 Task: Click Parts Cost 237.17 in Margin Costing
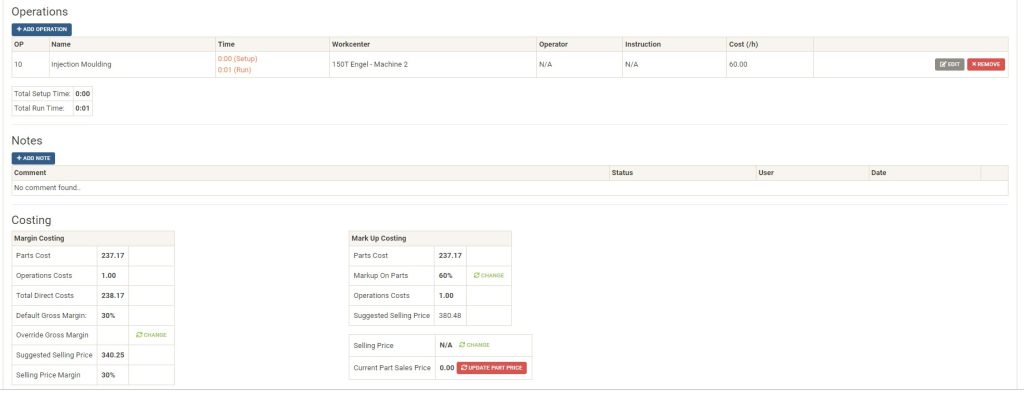tap(113, 256)
